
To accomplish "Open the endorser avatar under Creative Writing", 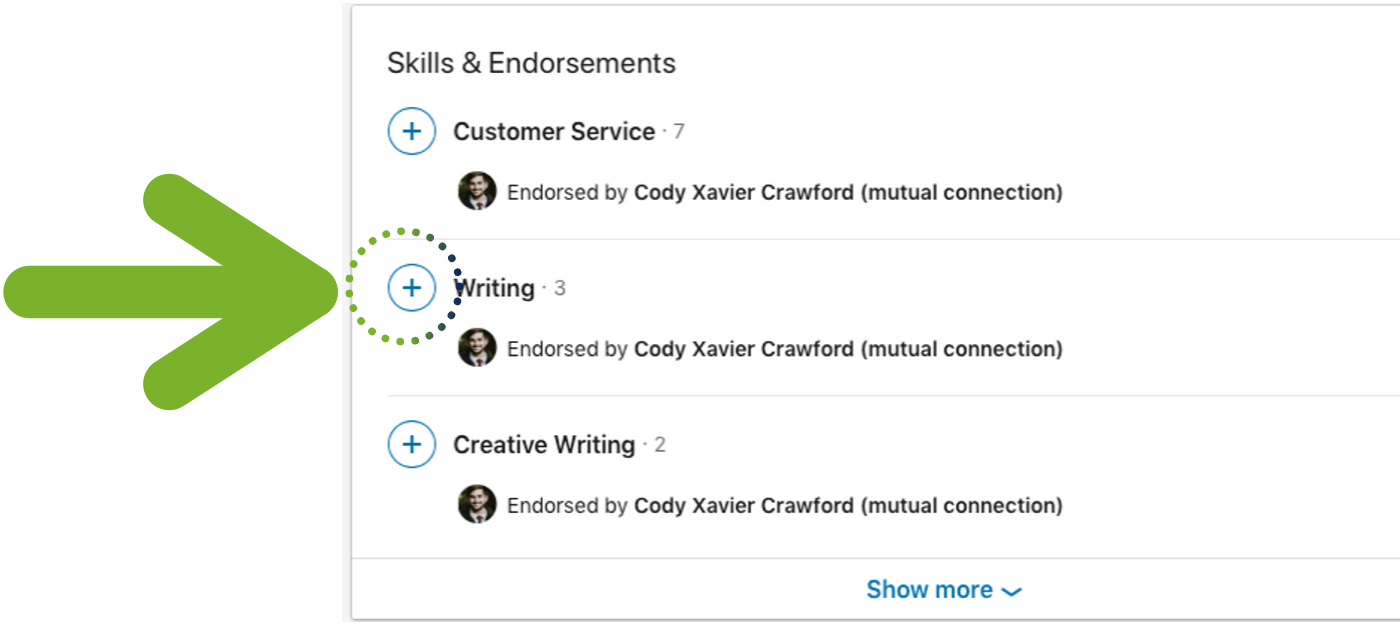I will 477,505.
